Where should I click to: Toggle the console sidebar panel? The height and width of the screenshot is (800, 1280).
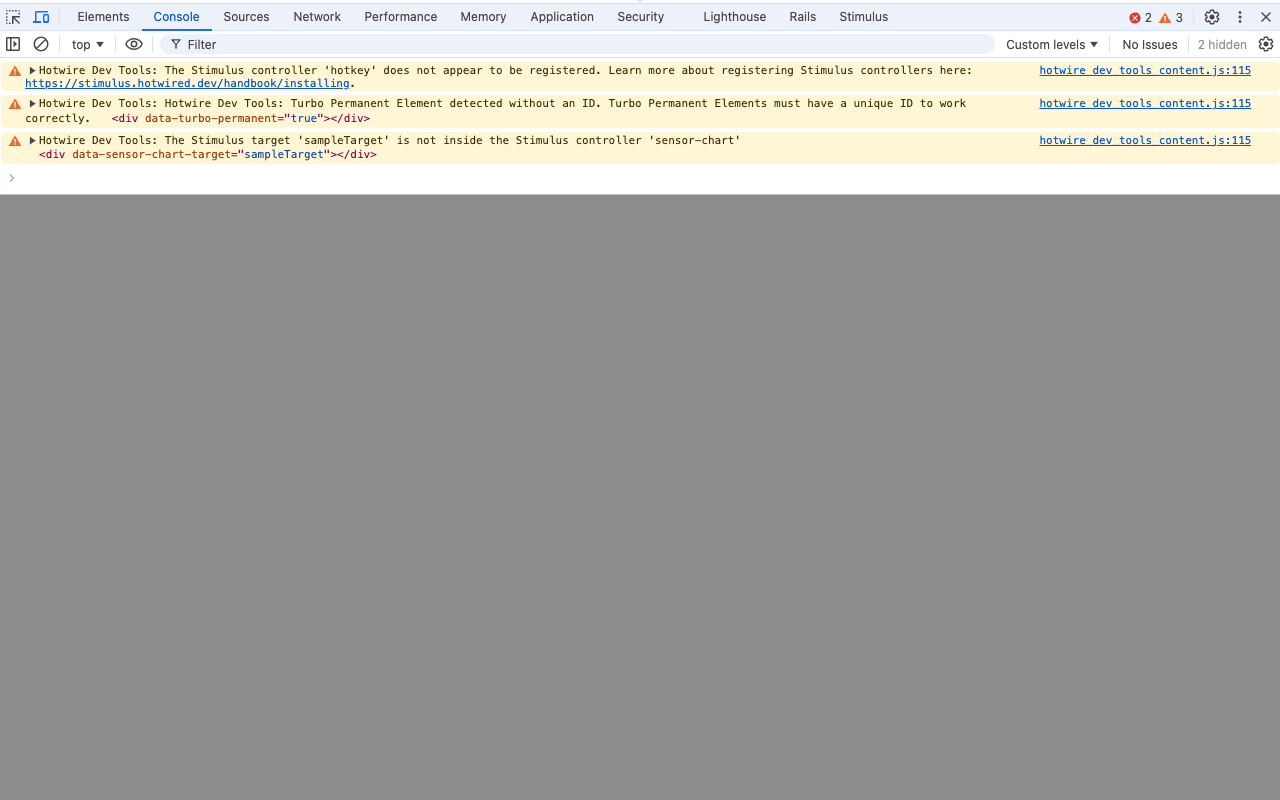[x=13, y=44]
